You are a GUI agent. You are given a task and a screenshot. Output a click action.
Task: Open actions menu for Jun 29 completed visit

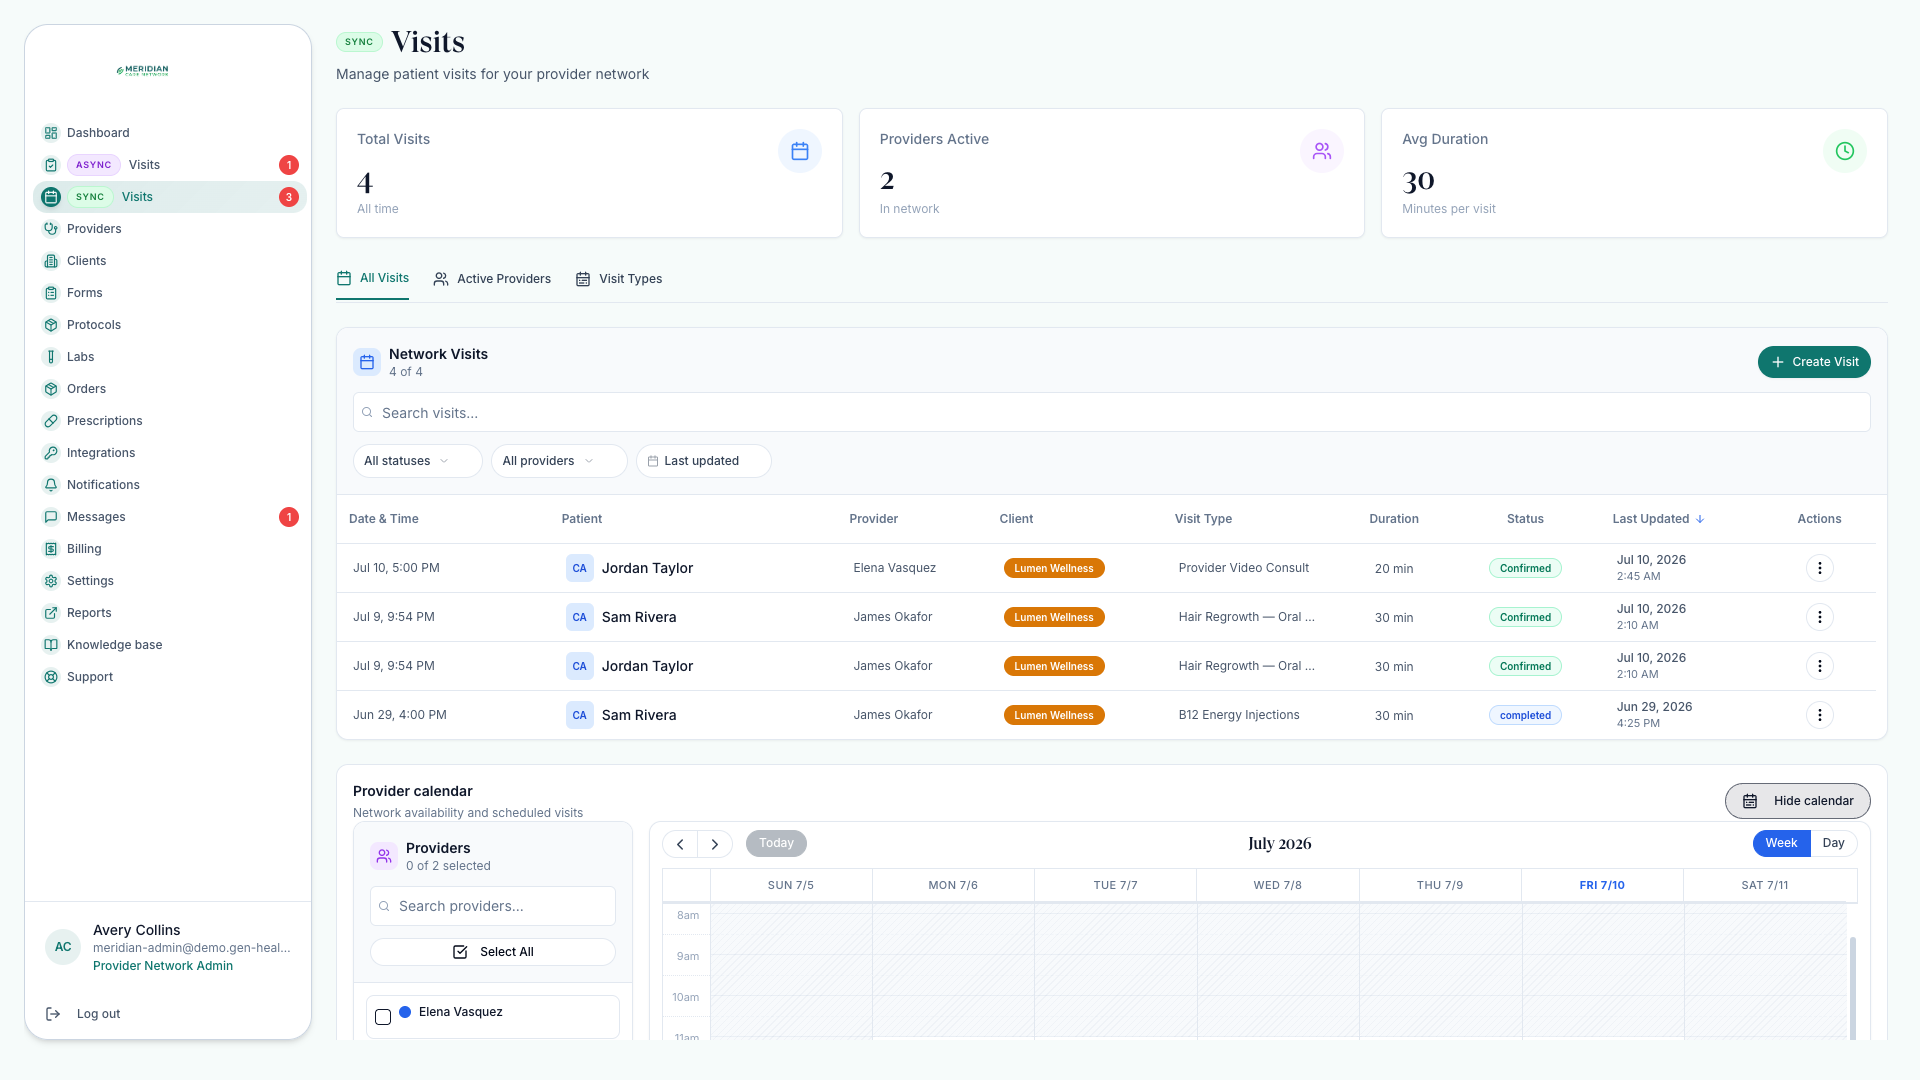tap(1820, 715)
